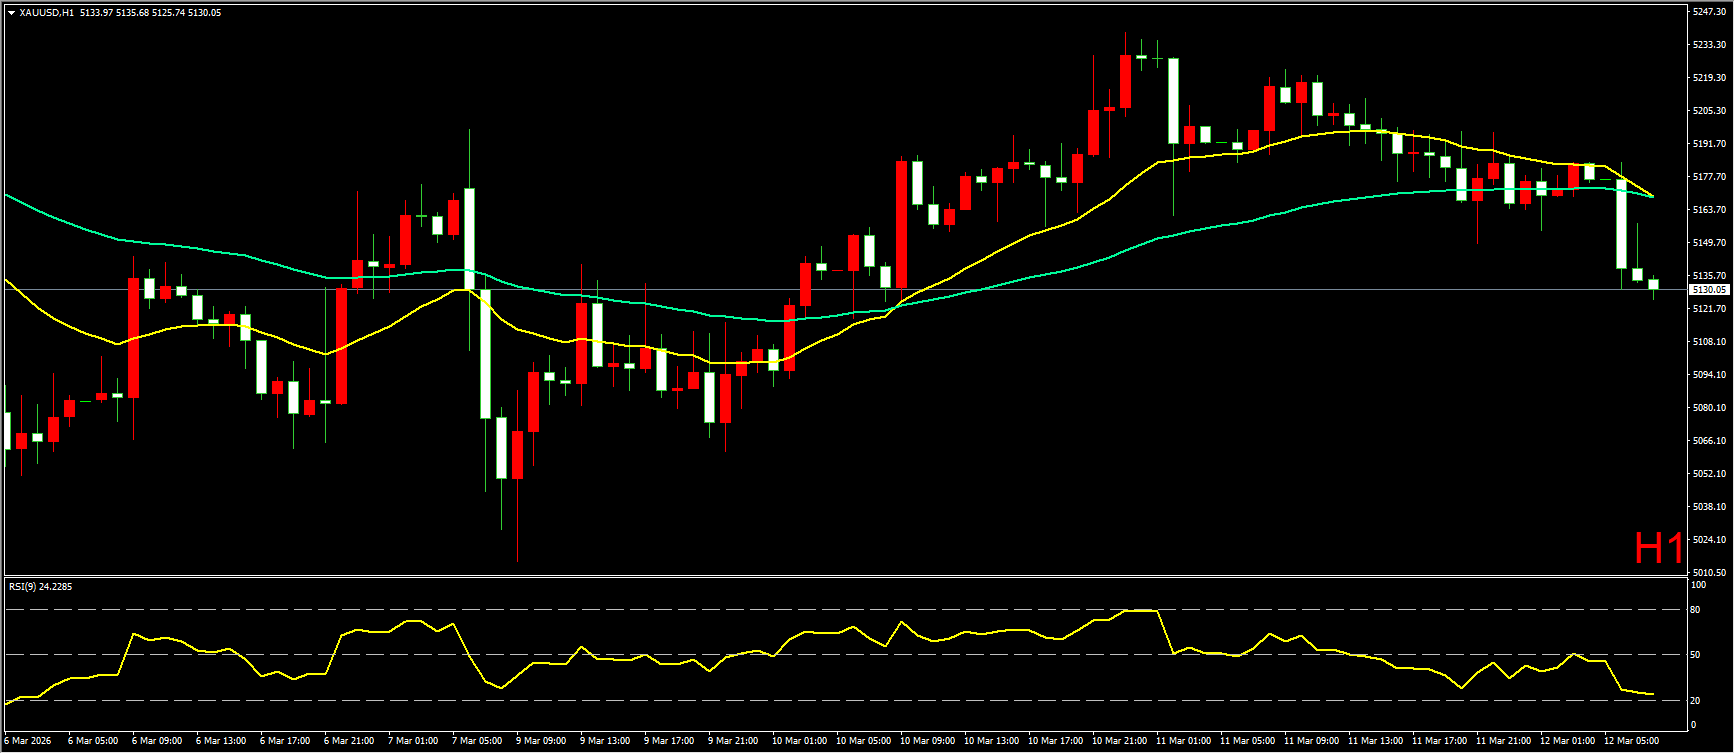Click the RSI 100 scale label
This screenshot has height=754, width=1735.
[x=1698, y=585]
